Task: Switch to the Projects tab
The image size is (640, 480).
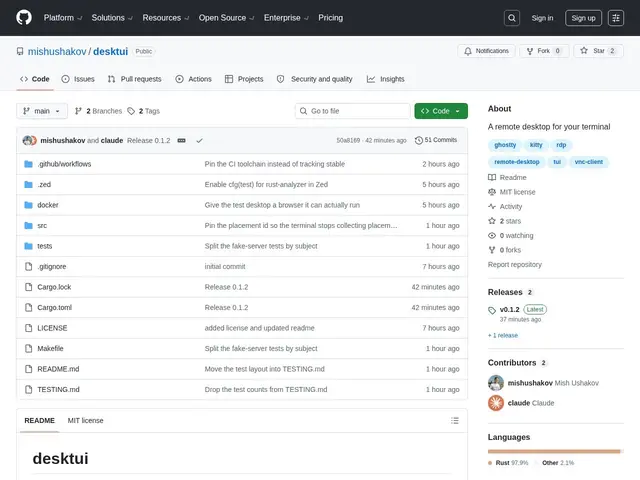Action: 244,79
